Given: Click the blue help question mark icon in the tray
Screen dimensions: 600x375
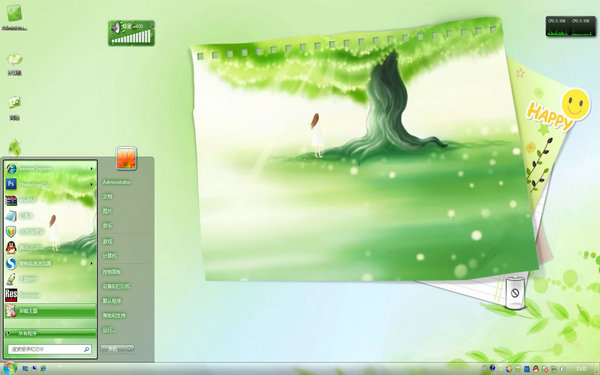Looking at the screenshot, I should (492, 368).
